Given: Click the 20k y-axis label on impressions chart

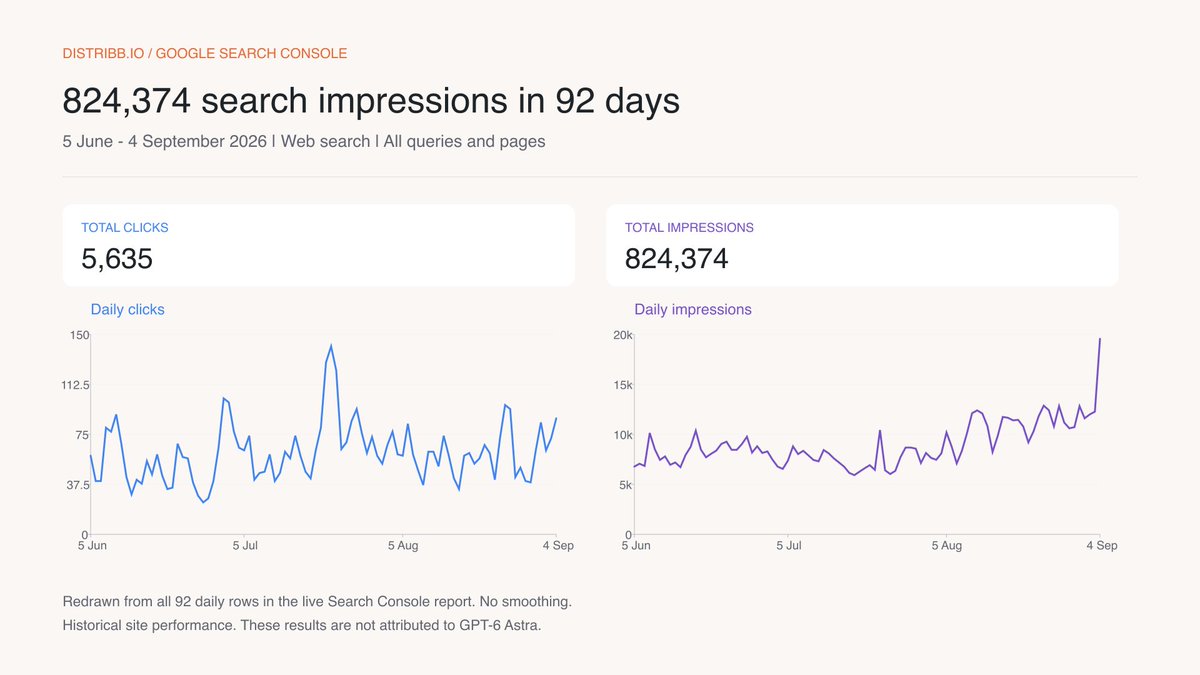Looking at the screenshot, I should [623, 334].
